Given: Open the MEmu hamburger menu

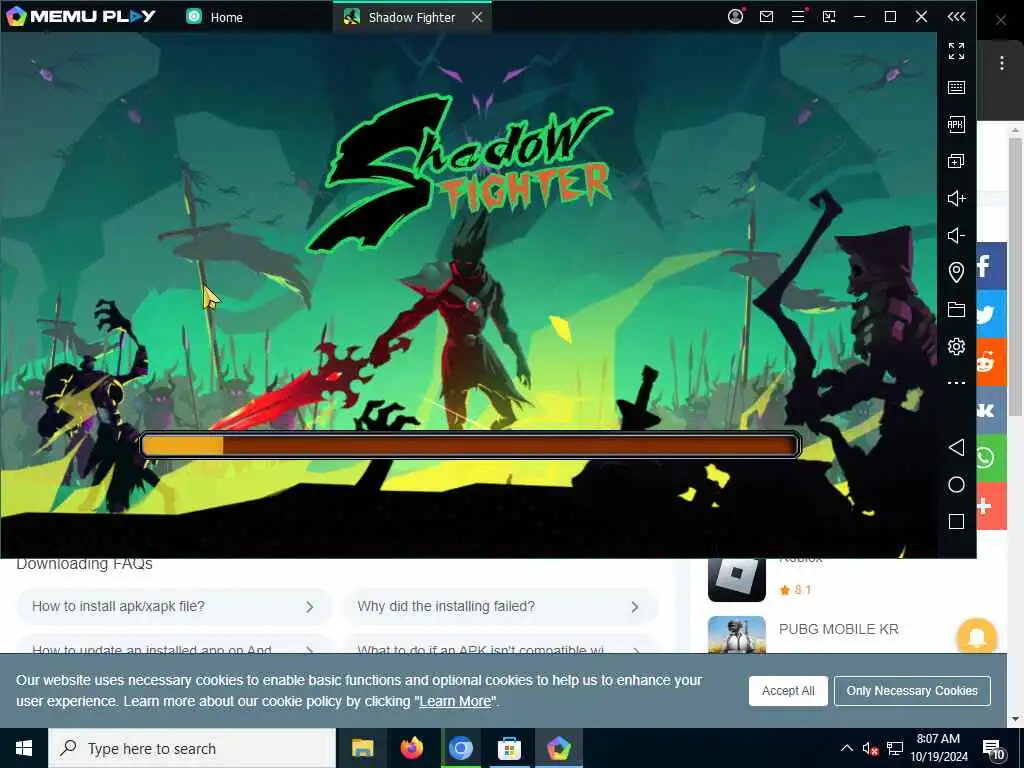Looking at the screenshot, I should (798, 16).
